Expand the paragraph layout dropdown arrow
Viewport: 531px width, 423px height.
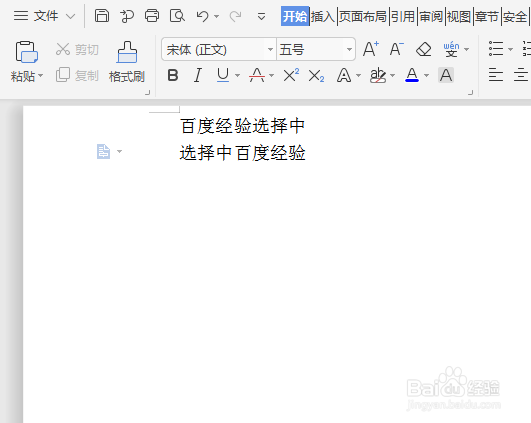tap(119, 151)
